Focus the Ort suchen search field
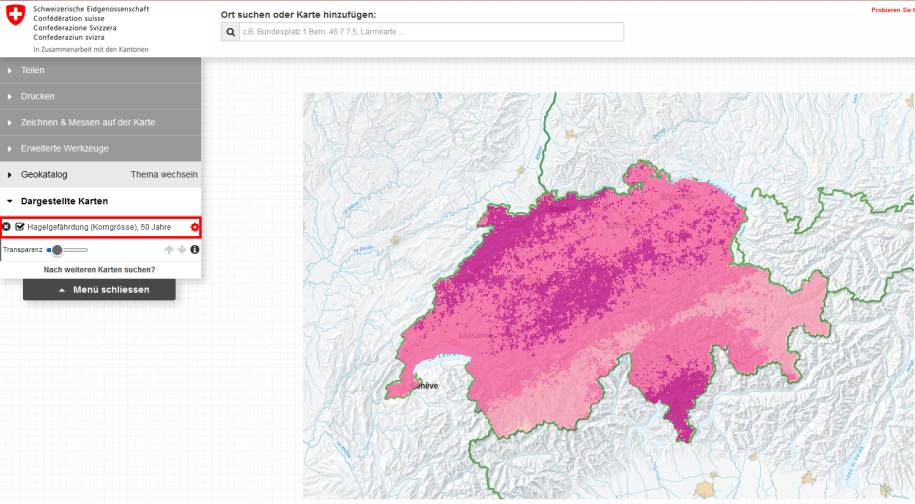The width and height of the screenshot is (915, 504). pyautogui.click(x=431, y=32)
